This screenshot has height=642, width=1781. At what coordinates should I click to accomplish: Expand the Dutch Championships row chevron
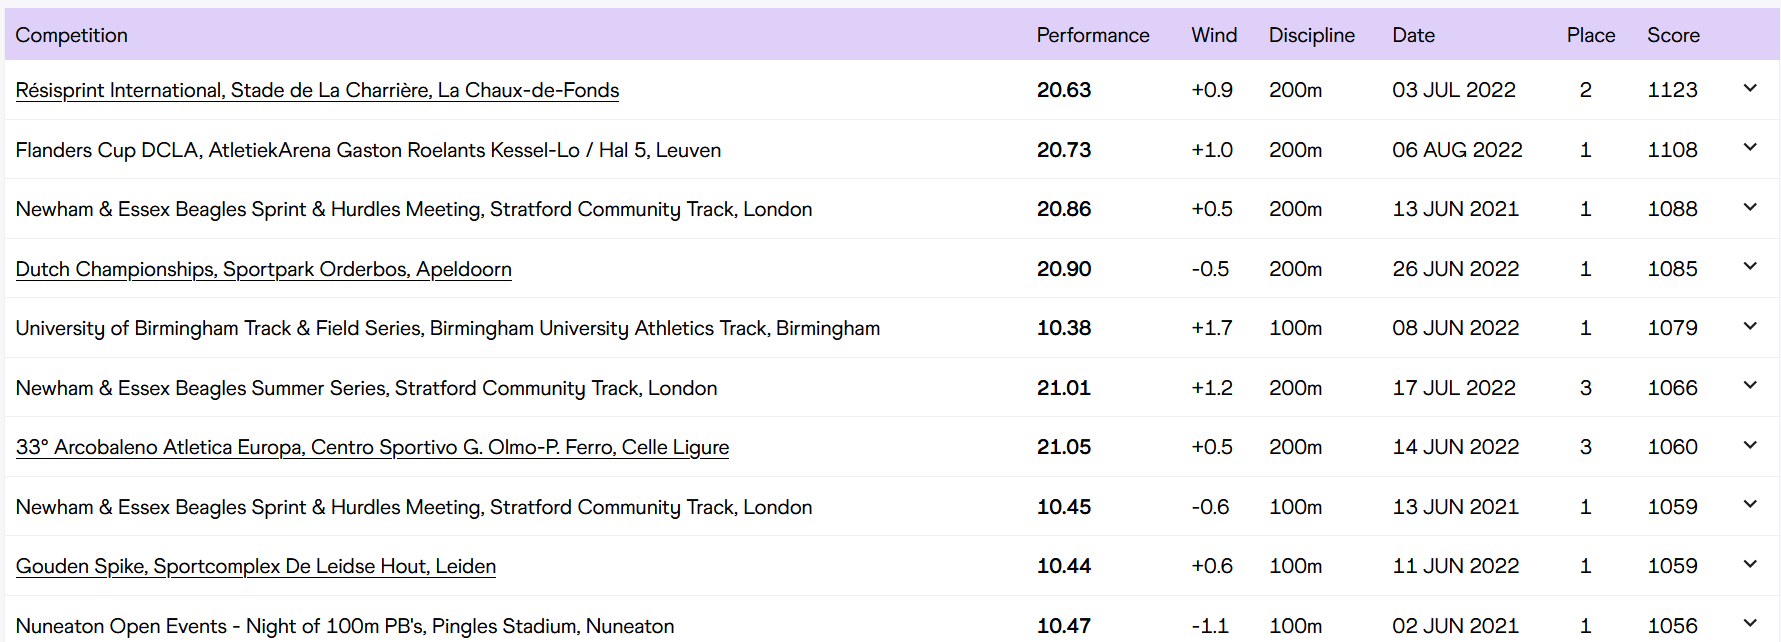(x=1750, y=267)
